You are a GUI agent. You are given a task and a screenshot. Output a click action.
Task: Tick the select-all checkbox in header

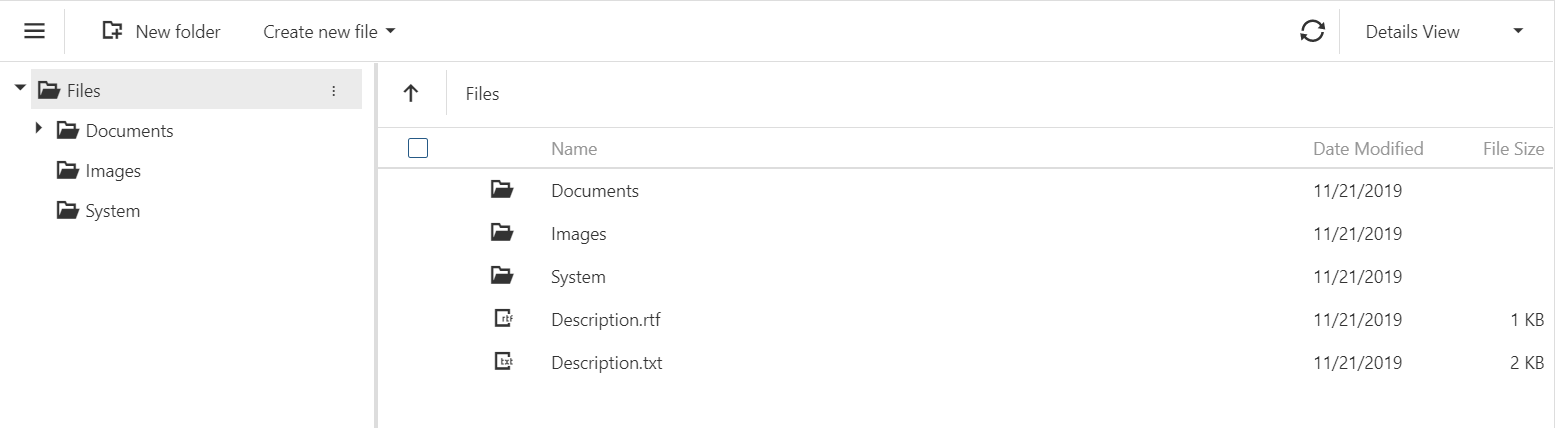[x=418, y=148]
